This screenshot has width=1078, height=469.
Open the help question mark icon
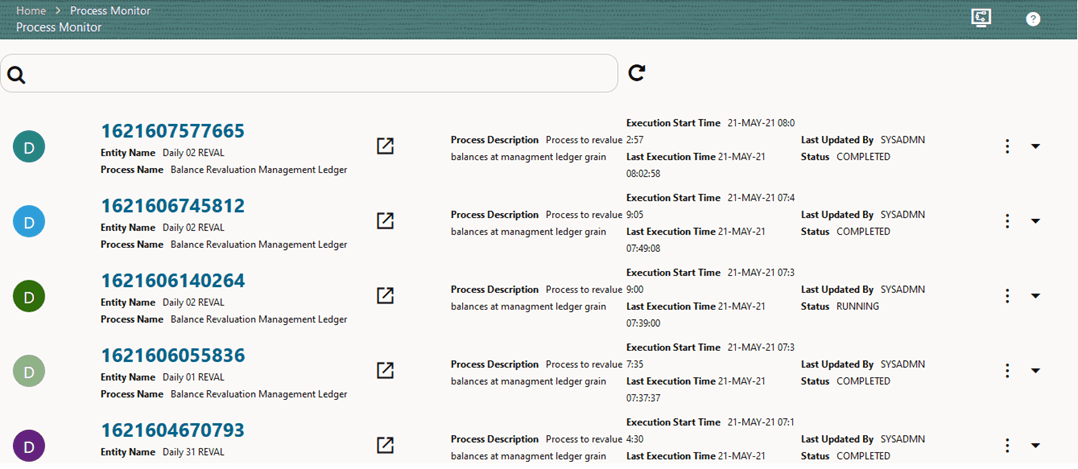click(x=1033, y=19)
